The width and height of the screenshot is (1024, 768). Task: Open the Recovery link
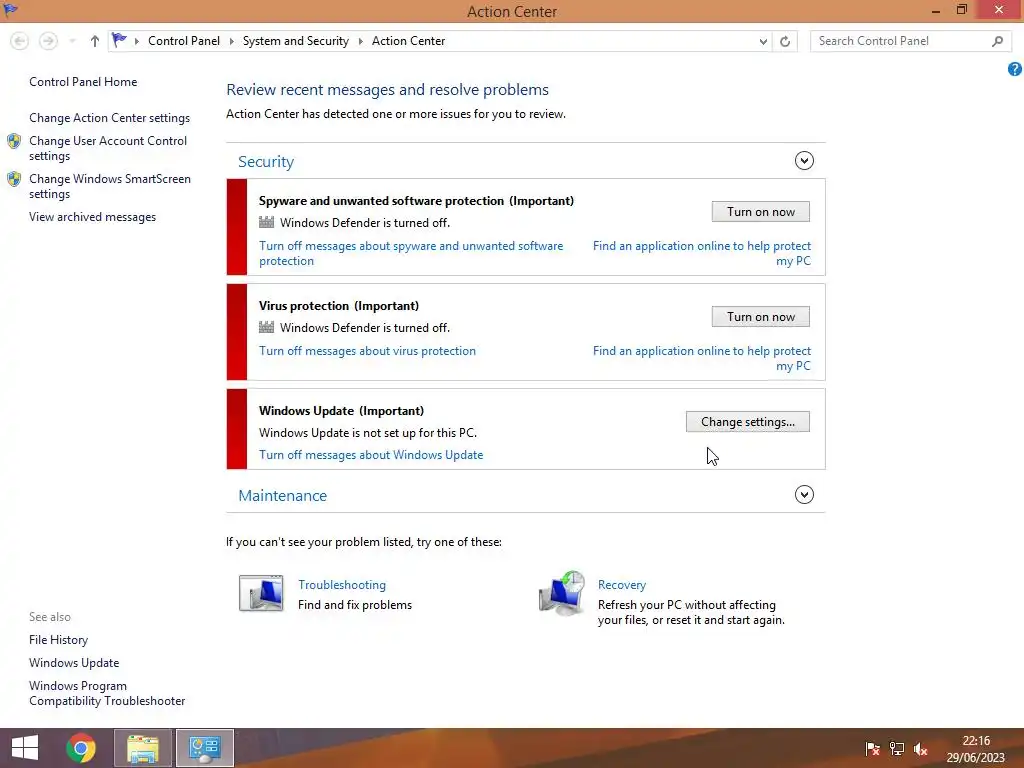pyautogui.click(x=622, y=584)
